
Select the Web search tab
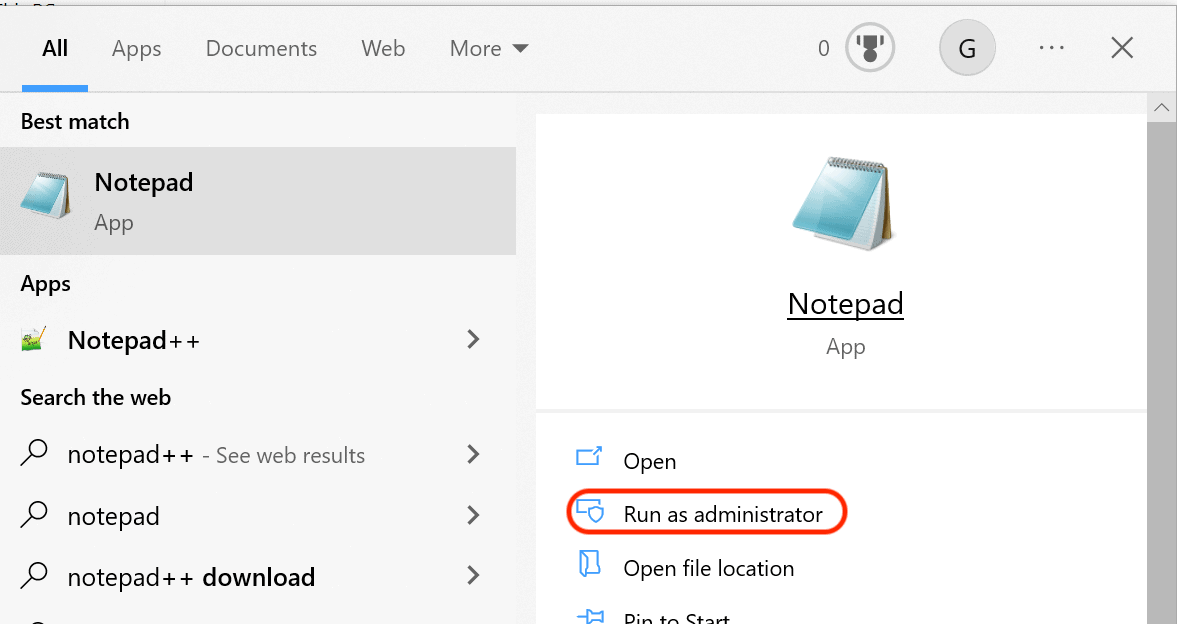(383, 48)
